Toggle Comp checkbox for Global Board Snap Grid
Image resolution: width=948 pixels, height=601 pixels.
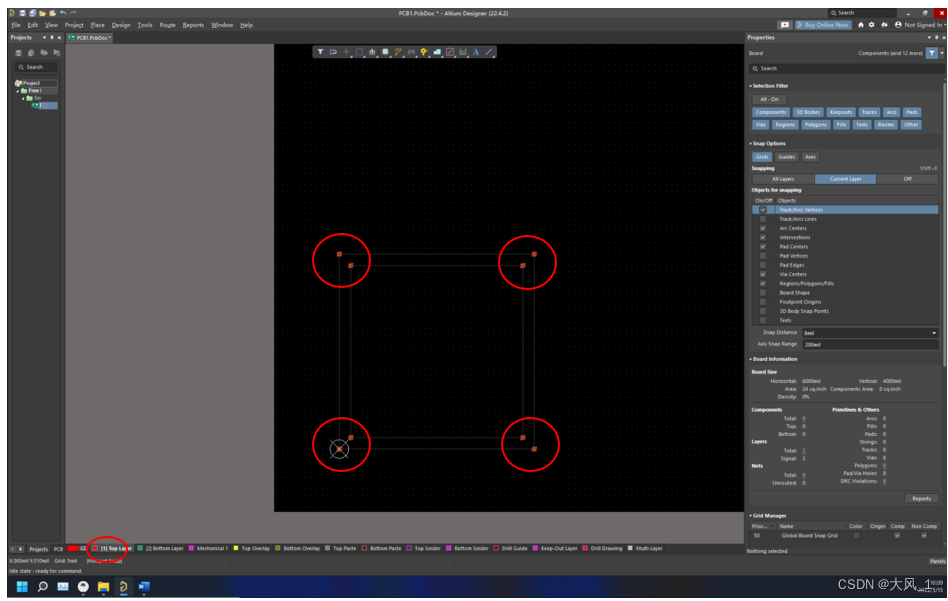897,536
